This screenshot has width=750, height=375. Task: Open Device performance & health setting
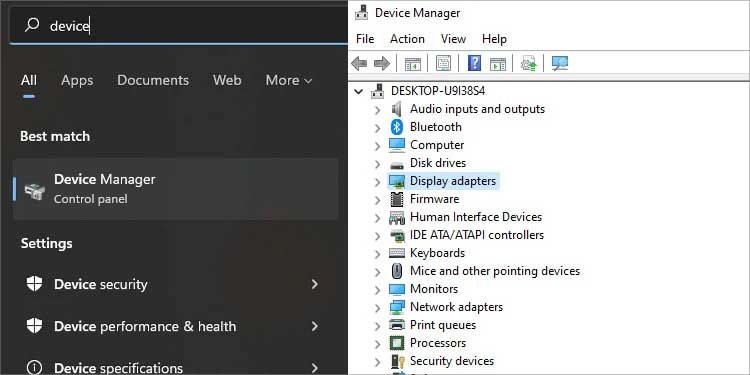(x=172, y=326)
